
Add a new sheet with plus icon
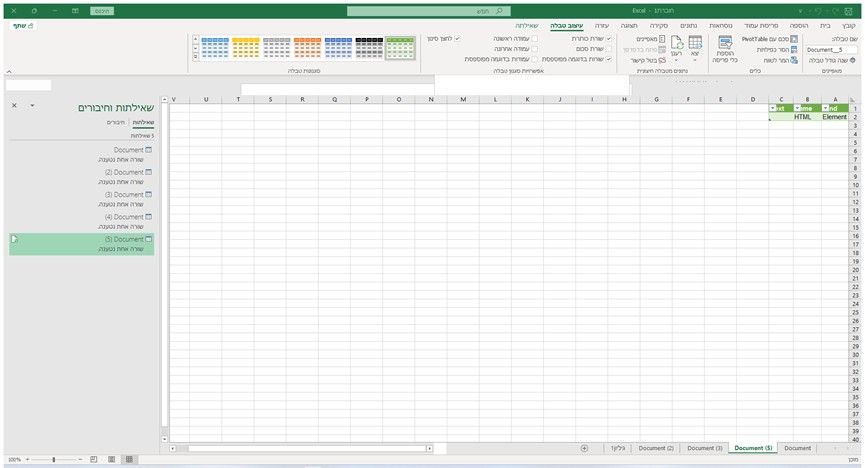coord(584,448)
